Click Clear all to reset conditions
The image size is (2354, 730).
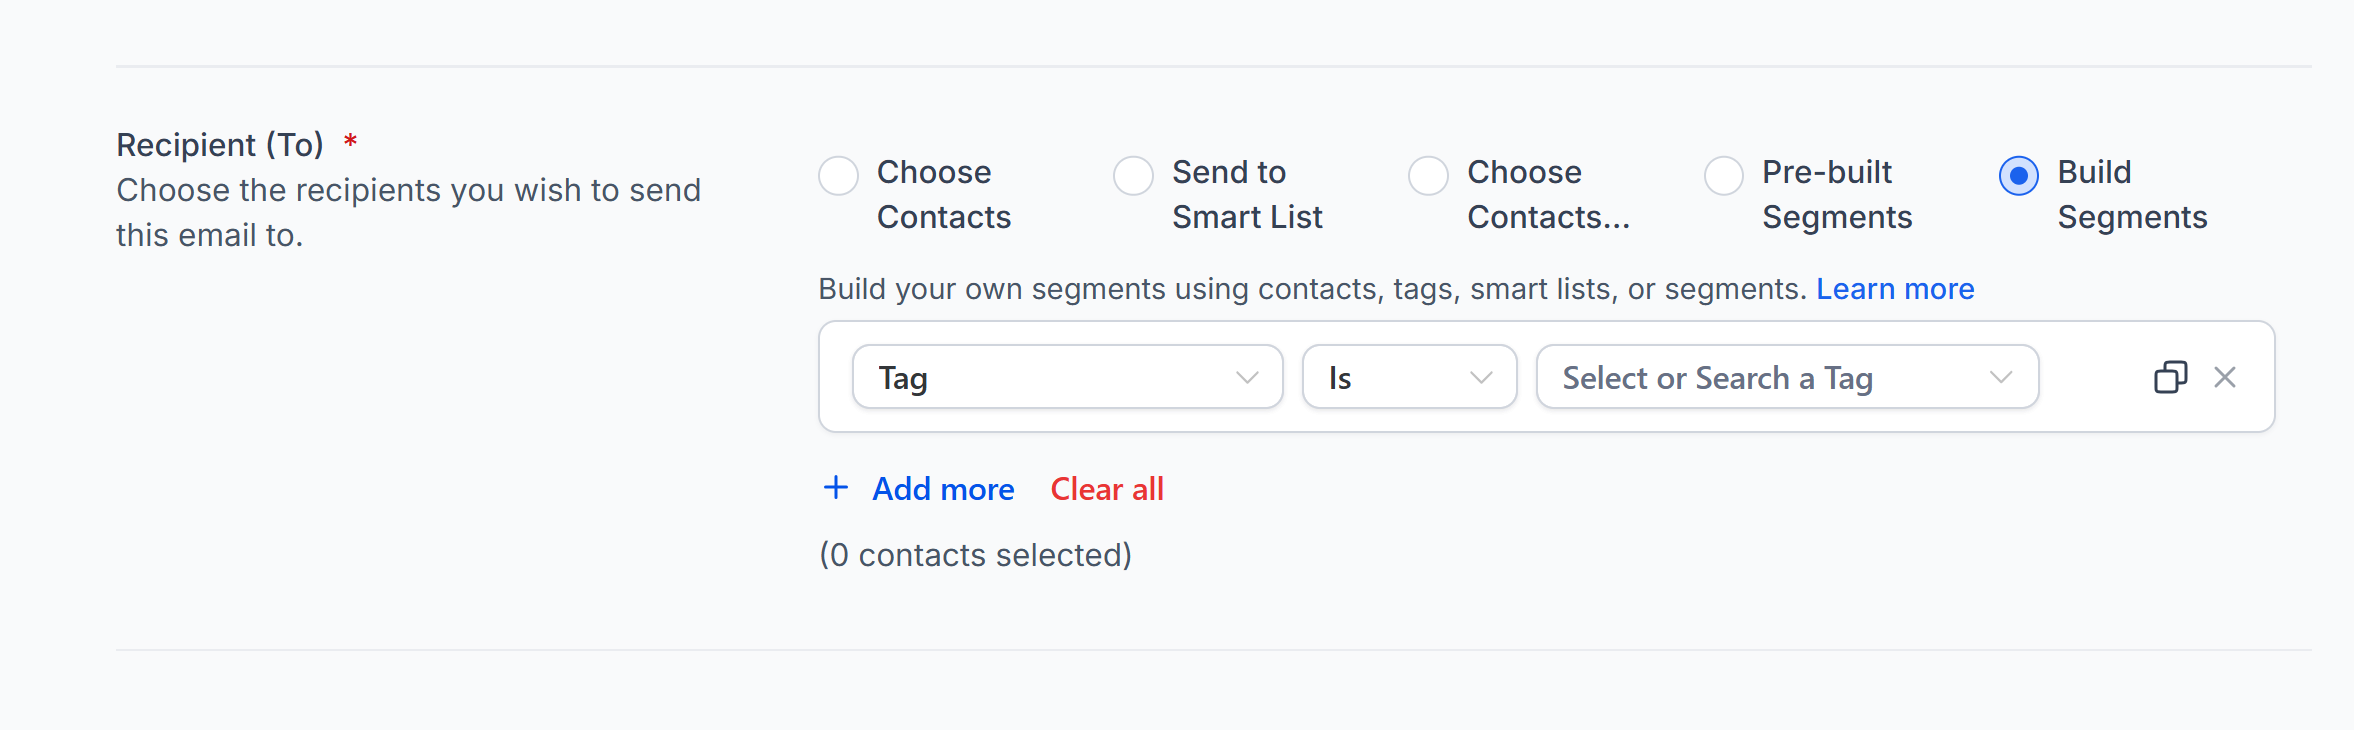point(1106,489)
